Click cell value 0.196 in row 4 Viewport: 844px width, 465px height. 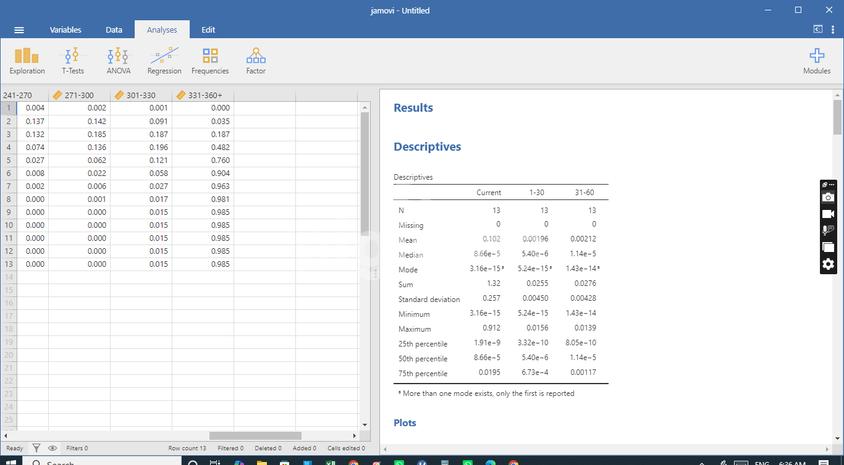(141, 147)
